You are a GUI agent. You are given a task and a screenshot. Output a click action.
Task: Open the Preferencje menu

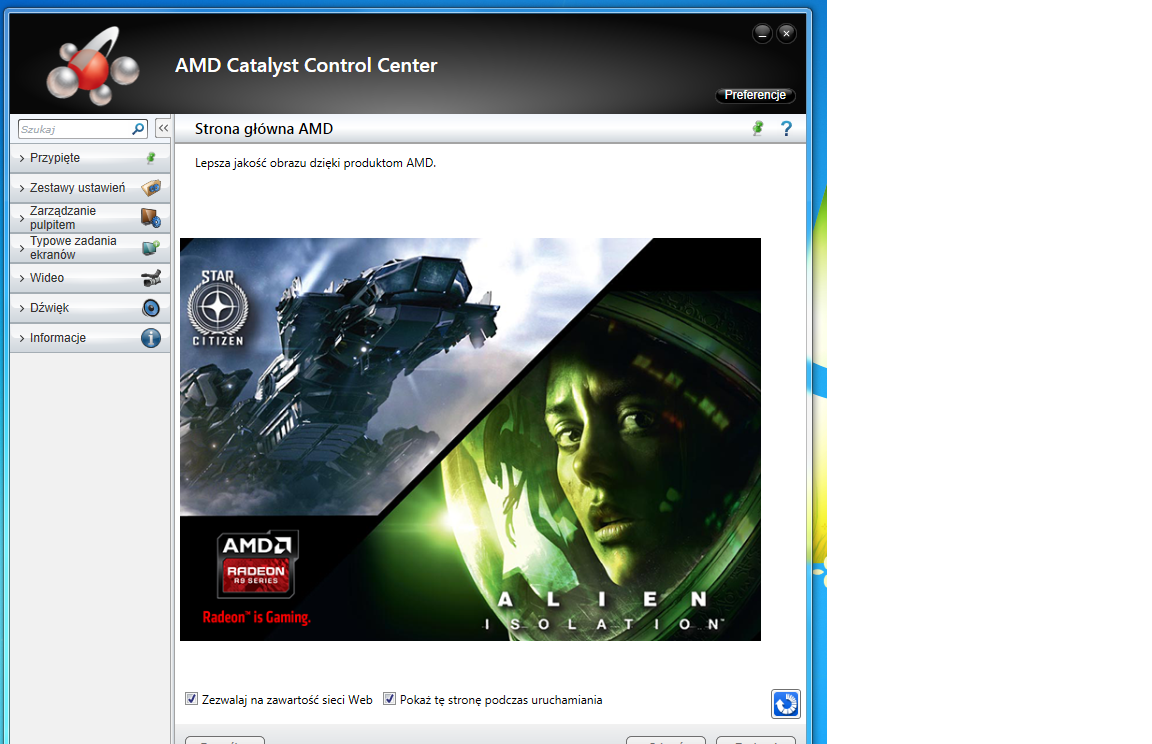(755, 95)
